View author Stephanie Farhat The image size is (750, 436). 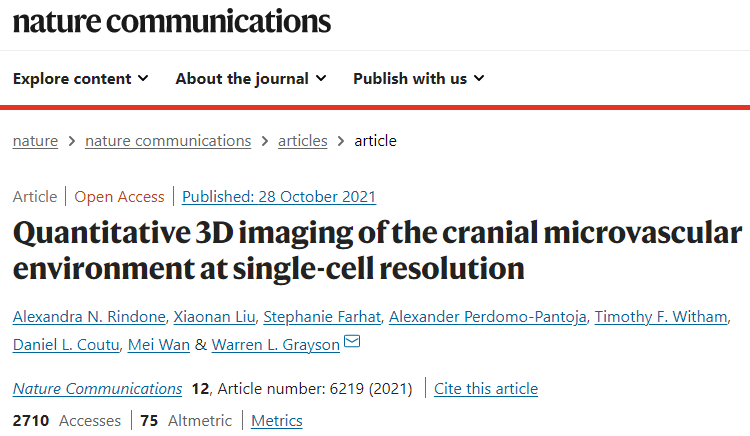[x=322, y=316]
